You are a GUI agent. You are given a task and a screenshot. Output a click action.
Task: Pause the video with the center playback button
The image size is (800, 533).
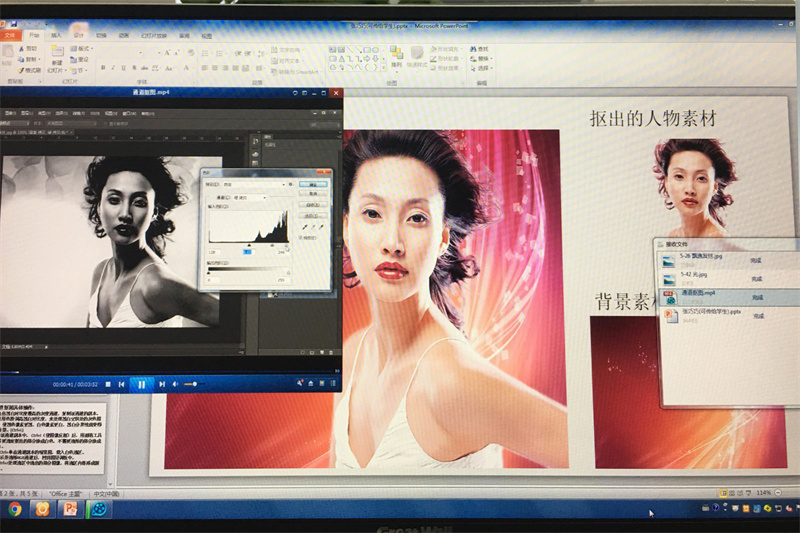click(142, 383)
